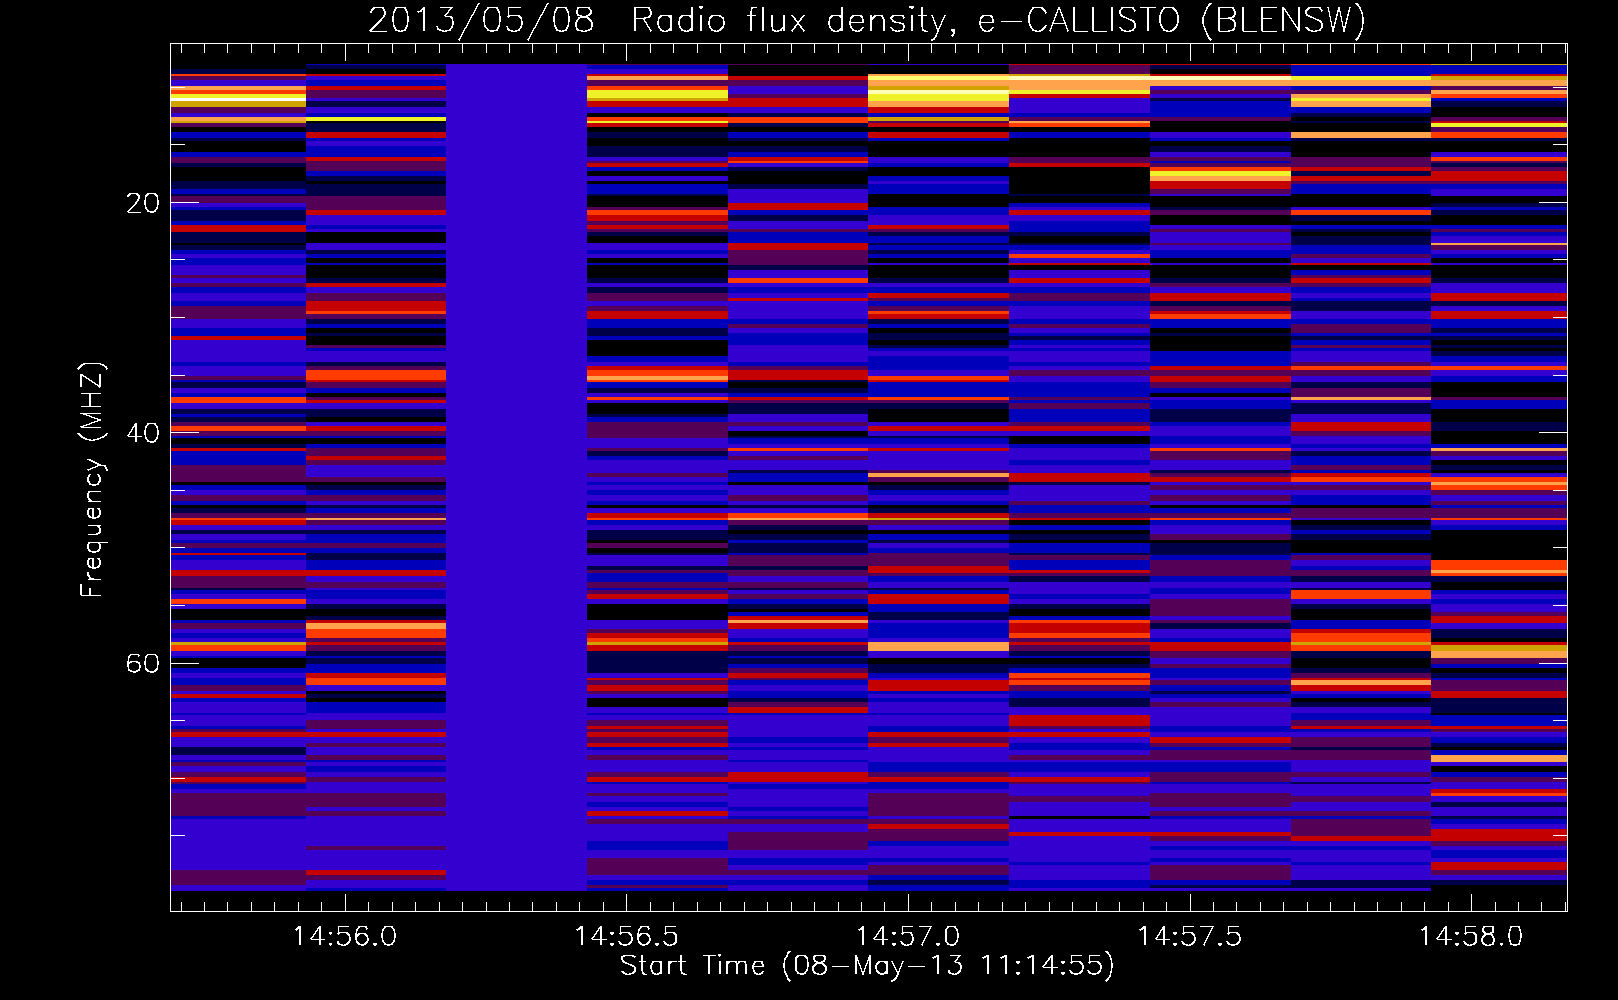Click the solid purple data-gap column in the spectrogram

(516, 477)
